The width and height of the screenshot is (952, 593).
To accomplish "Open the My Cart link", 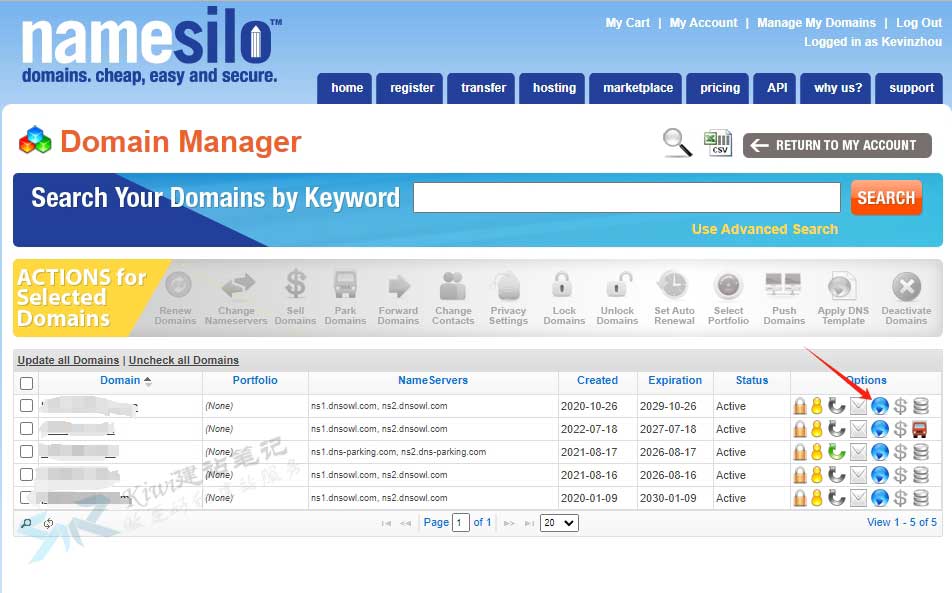I will (x=627, y=22).
